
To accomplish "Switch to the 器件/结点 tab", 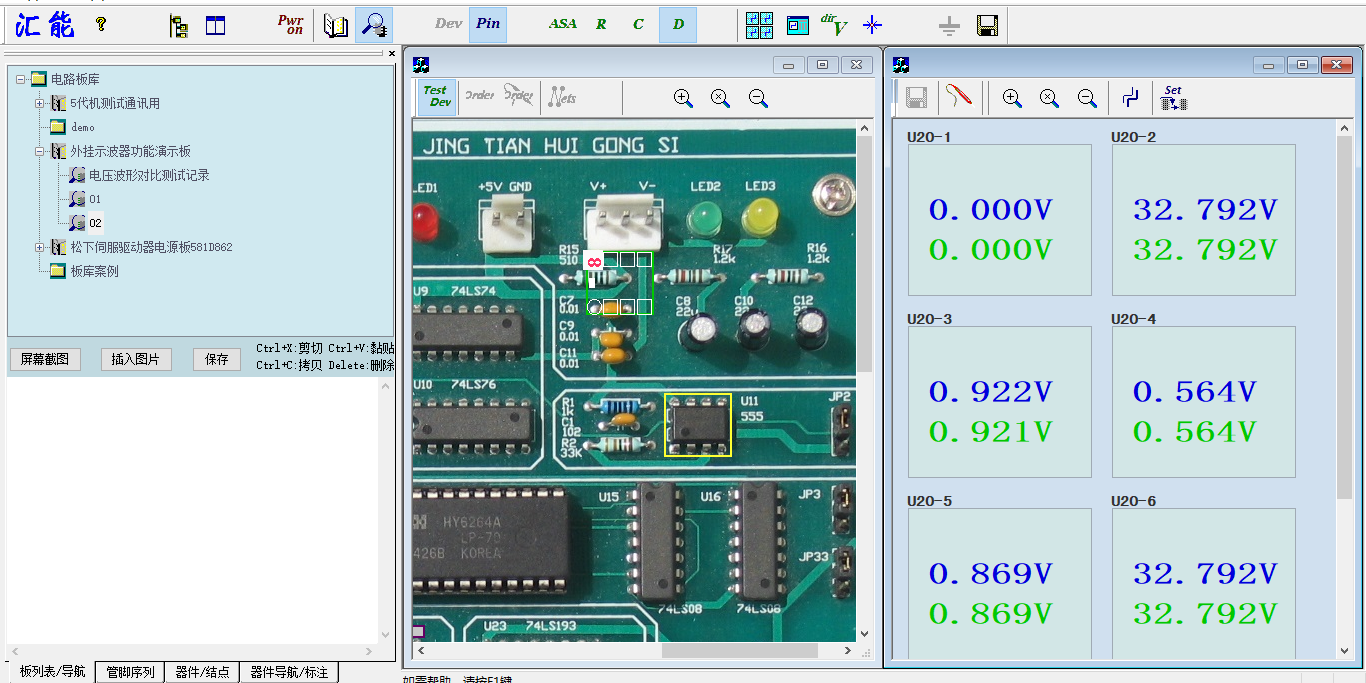I will tap(202, 672).
